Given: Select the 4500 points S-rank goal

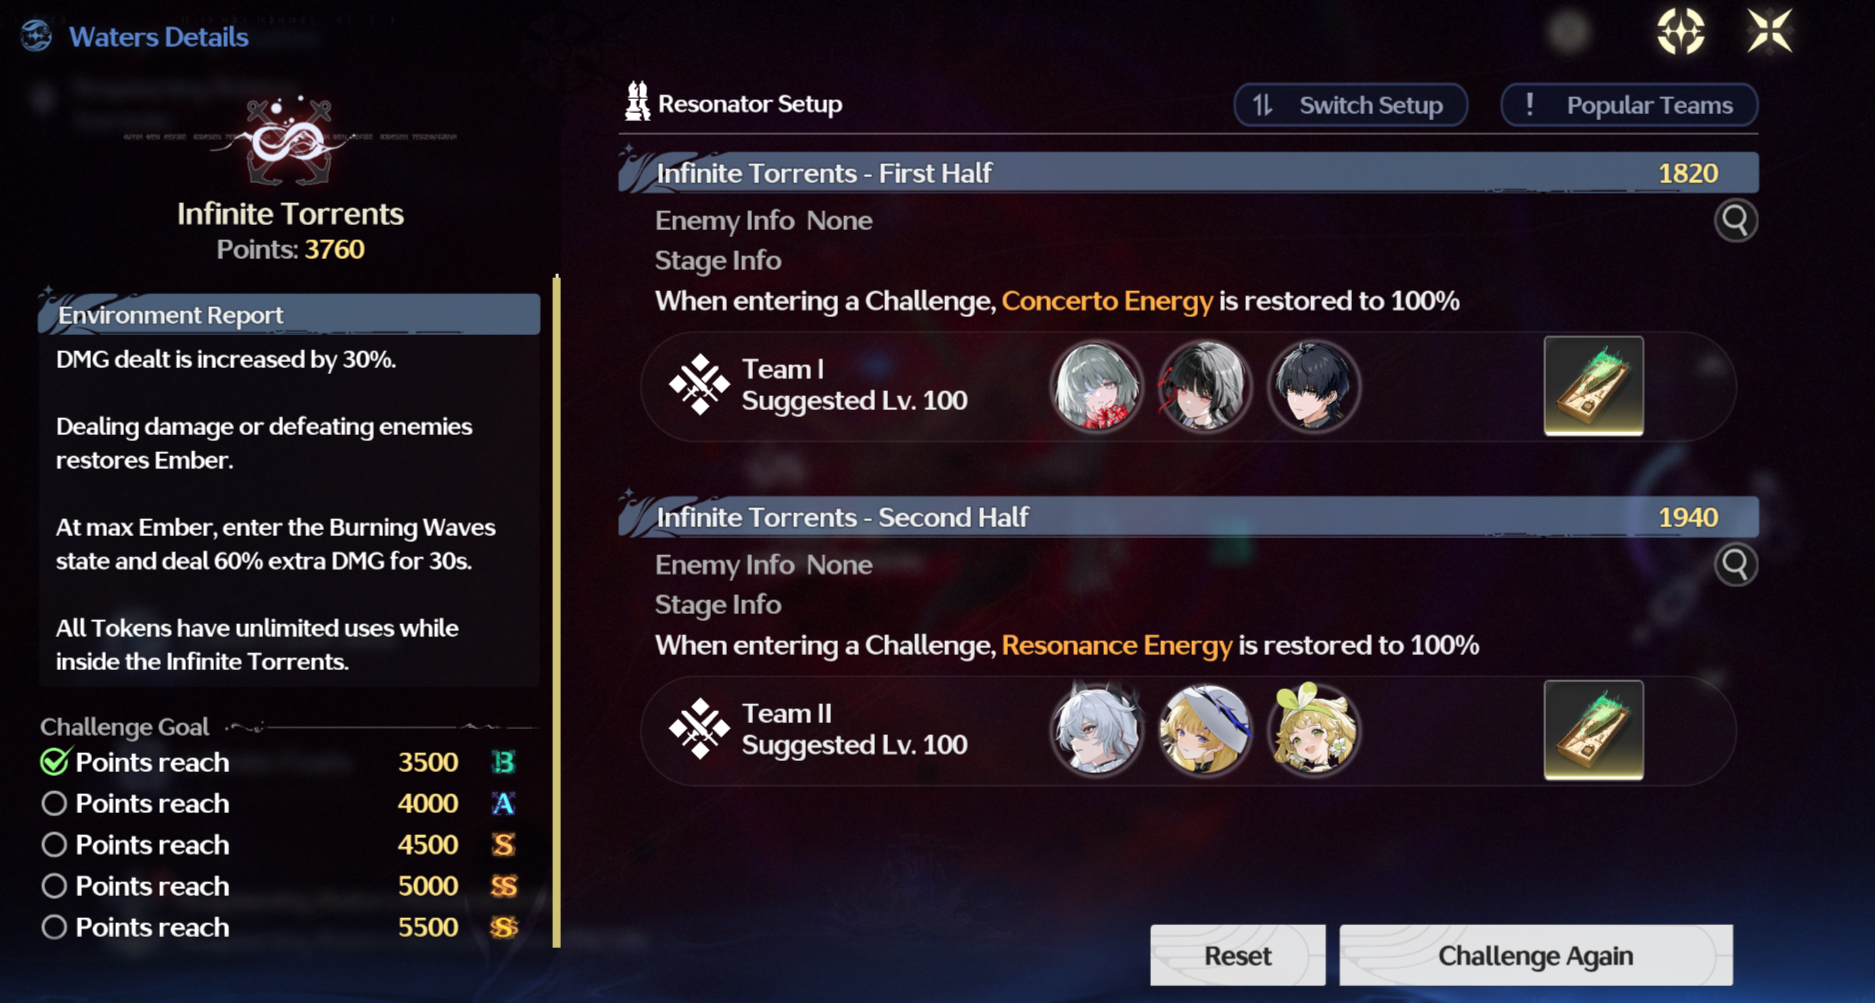Looking at the screenshot, I should coord(279,845).
